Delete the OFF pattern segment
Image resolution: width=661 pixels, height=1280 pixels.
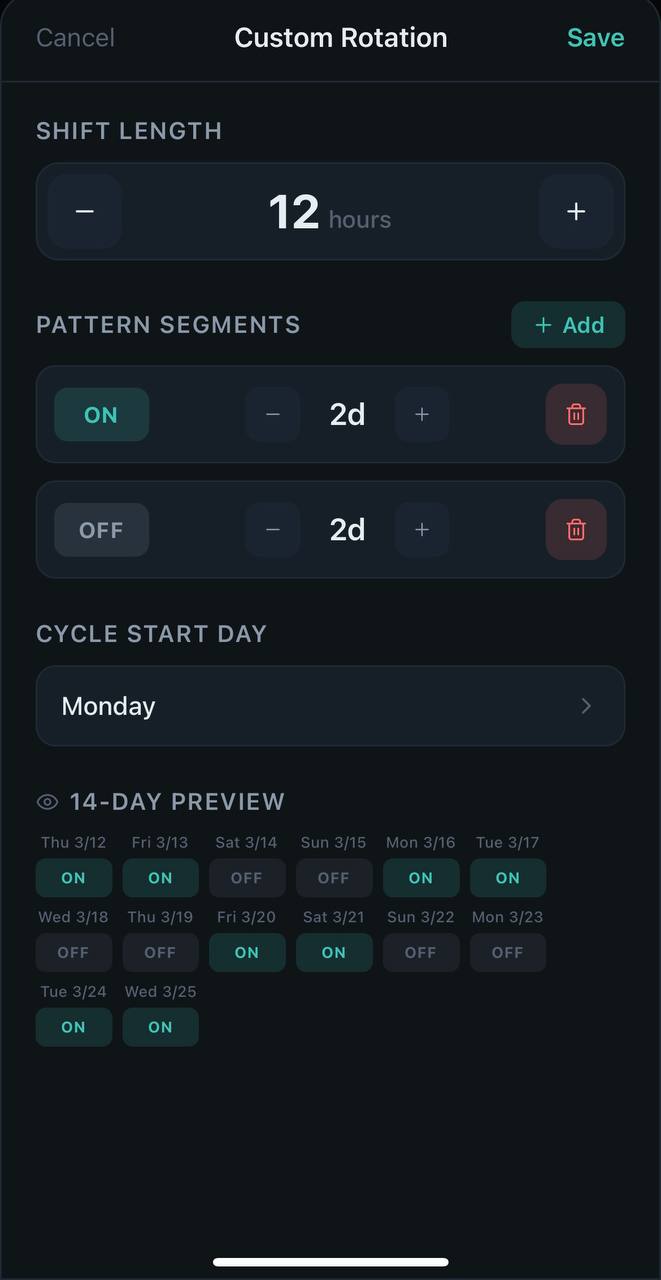coord(575,529)
